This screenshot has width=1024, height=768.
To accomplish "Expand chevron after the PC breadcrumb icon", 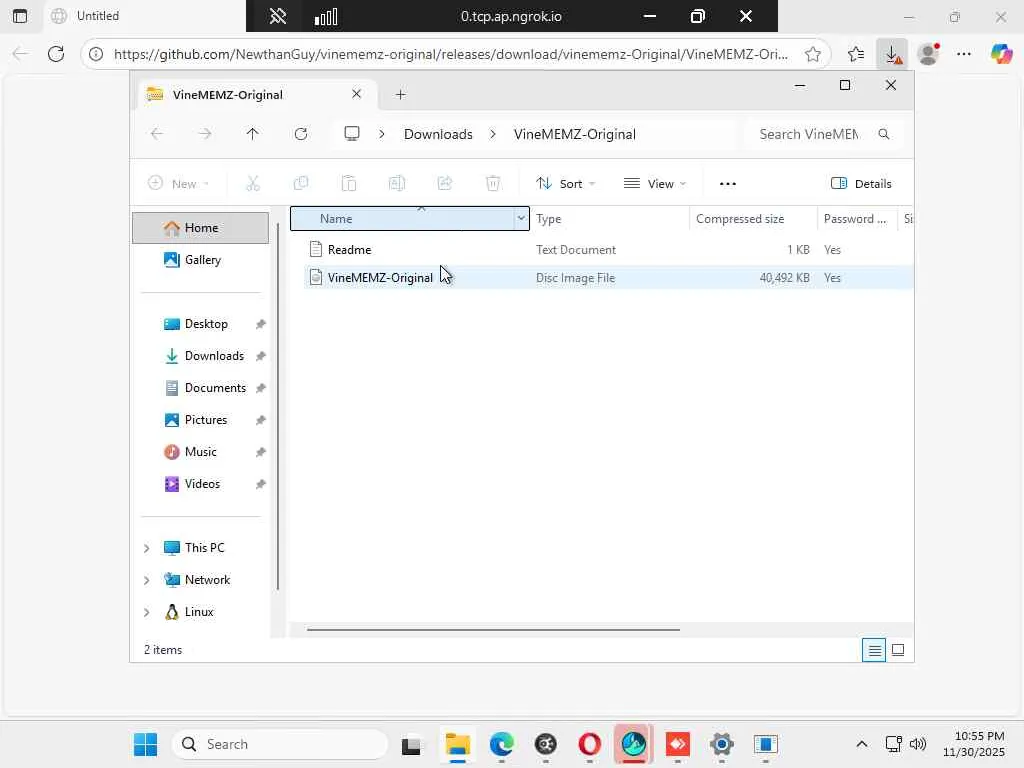I will click(382, 134).
